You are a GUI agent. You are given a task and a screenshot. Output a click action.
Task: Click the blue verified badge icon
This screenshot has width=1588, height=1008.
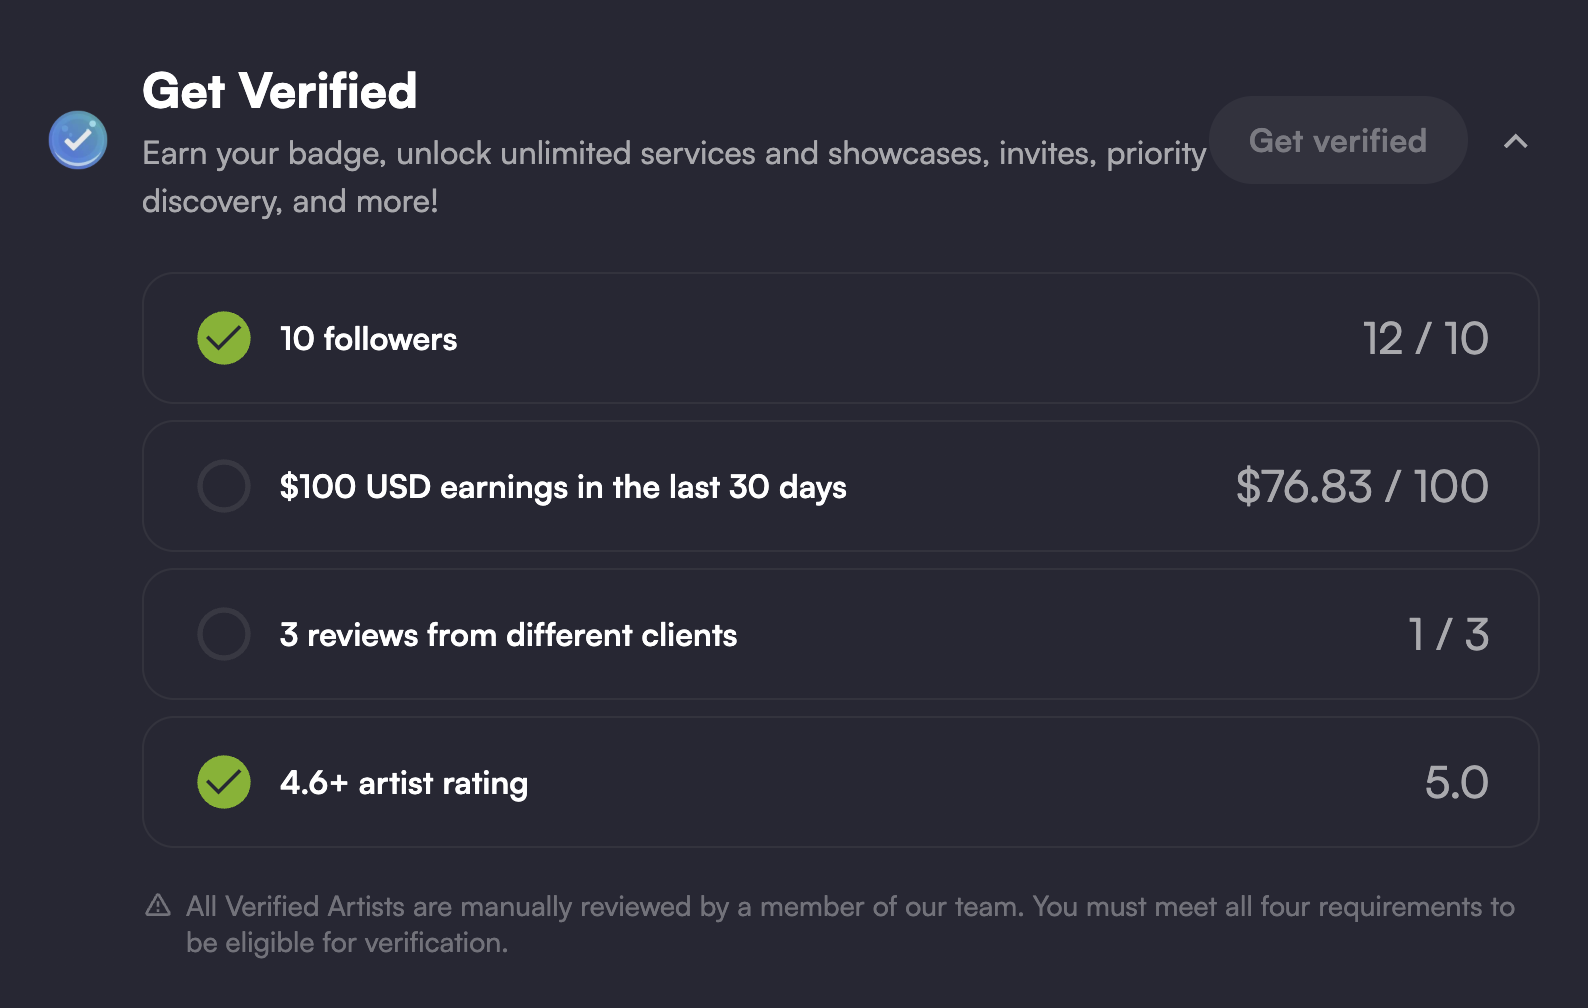78,140
